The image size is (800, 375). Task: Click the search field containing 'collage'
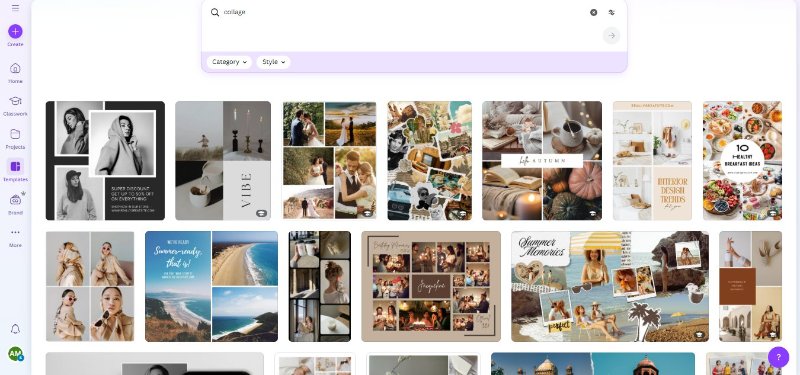(x=403, y=12)
